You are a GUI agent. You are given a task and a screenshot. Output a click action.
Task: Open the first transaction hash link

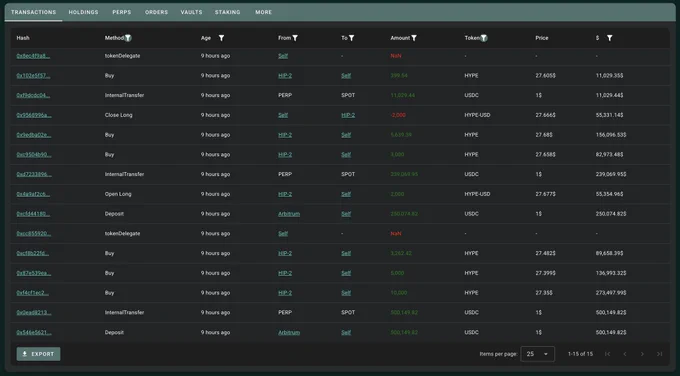(33, 56)
